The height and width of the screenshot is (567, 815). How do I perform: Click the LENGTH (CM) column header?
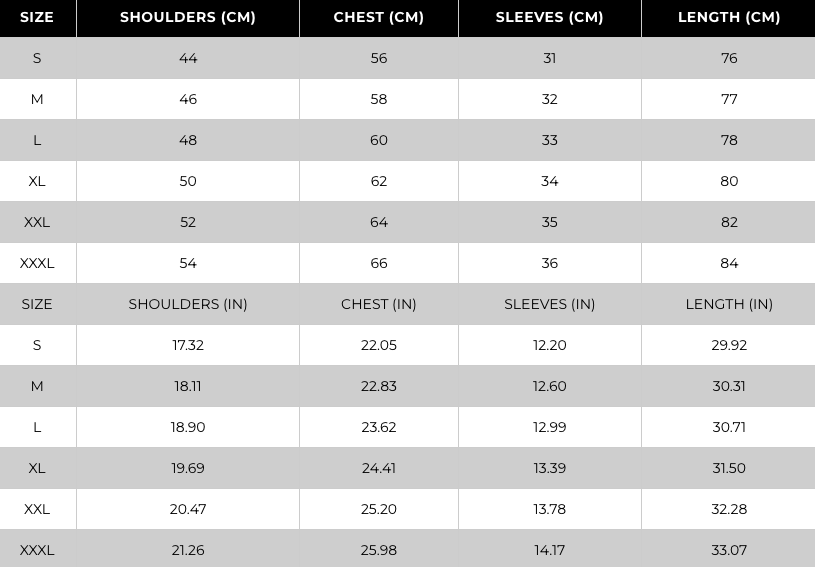[x=729, y=17]
